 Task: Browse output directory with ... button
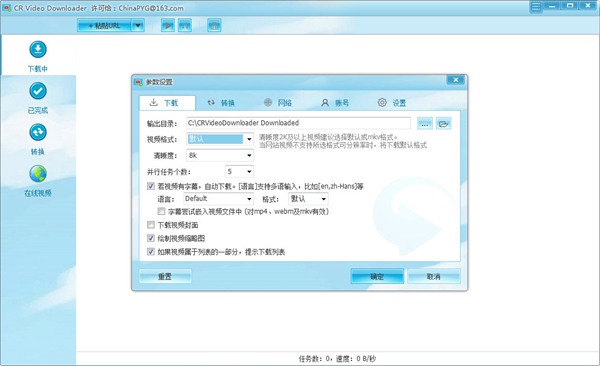click(x=425, y=124)
